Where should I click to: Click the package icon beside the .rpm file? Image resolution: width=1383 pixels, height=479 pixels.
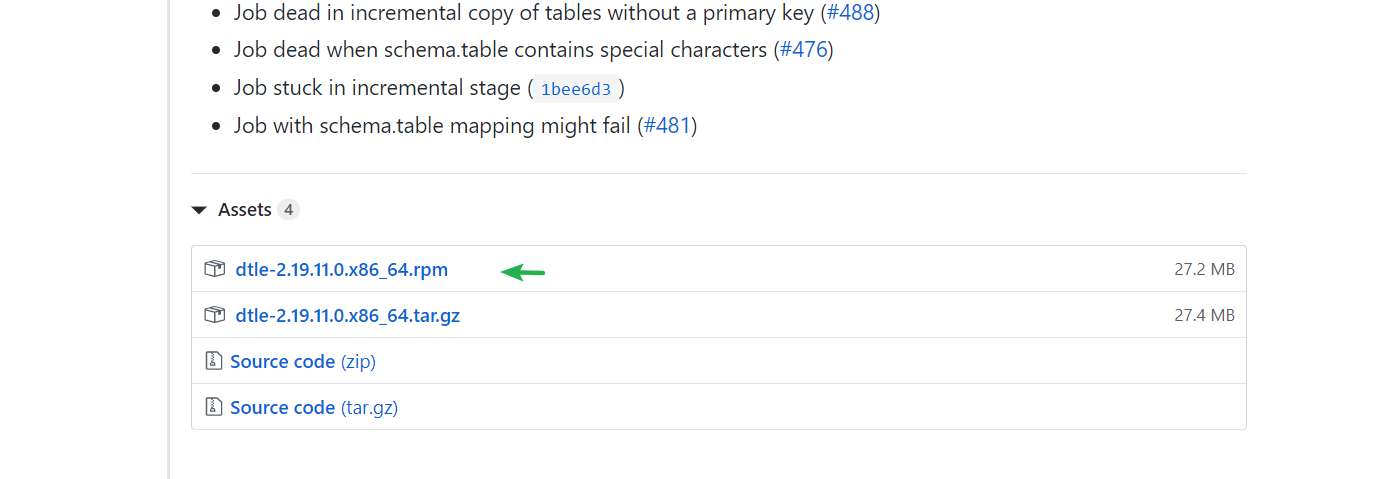(214, 269)
